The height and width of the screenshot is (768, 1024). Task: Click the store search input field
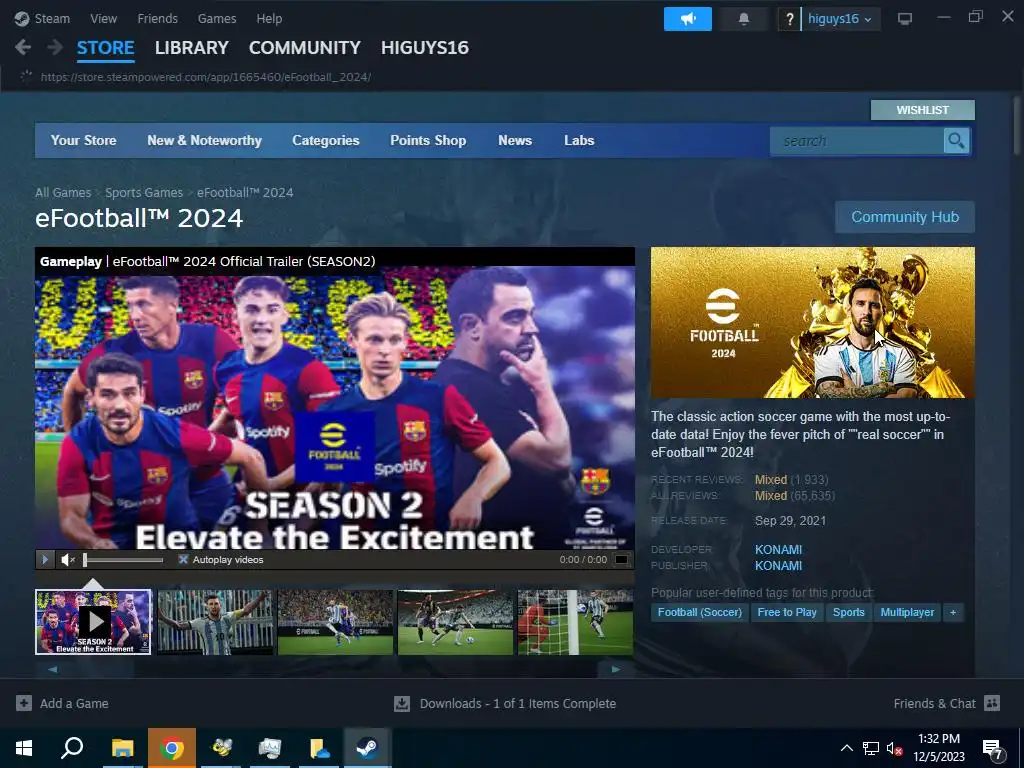(x=857, y=140)
